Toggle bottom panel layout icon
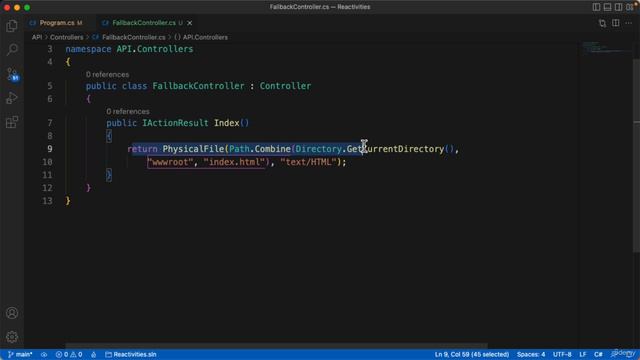Screen dimensions: 640x360 [x=607, y=7]
